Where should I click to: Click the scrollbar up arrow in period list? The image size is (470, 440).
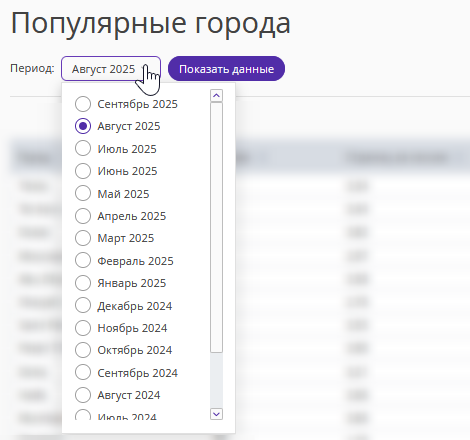pos(217,96)
